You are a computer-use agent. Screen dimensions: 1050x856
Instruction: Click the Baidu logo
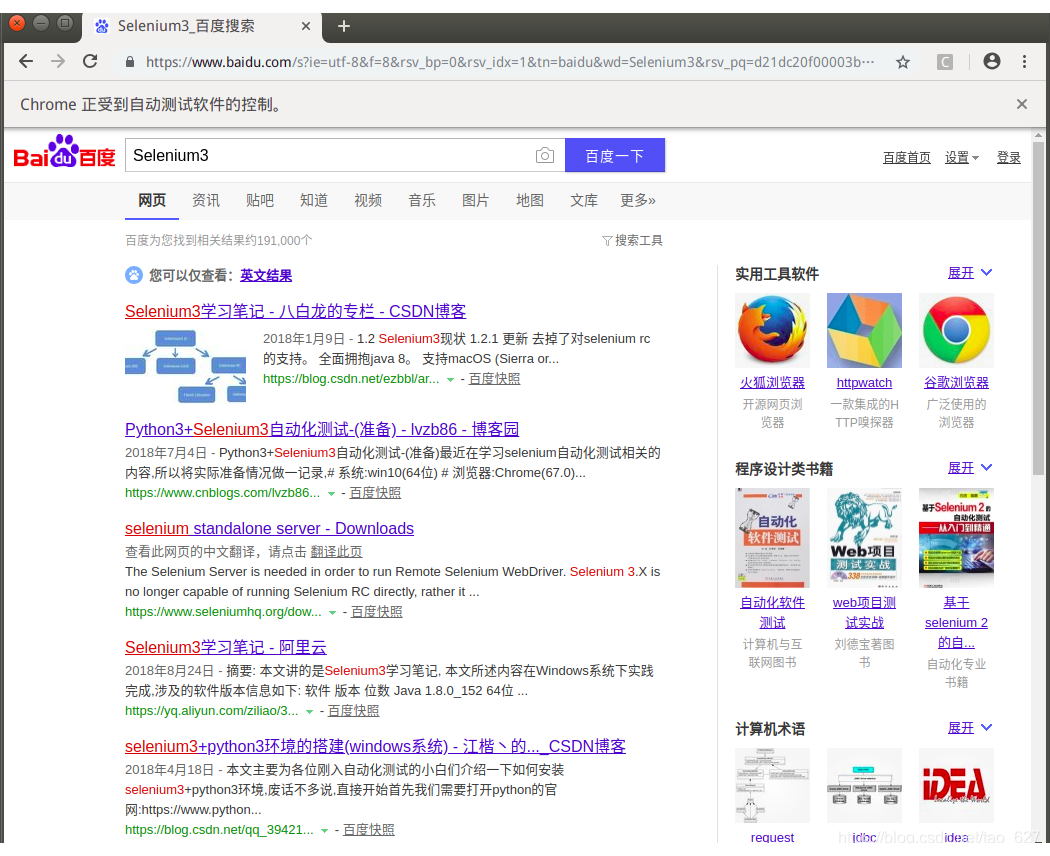64,152
